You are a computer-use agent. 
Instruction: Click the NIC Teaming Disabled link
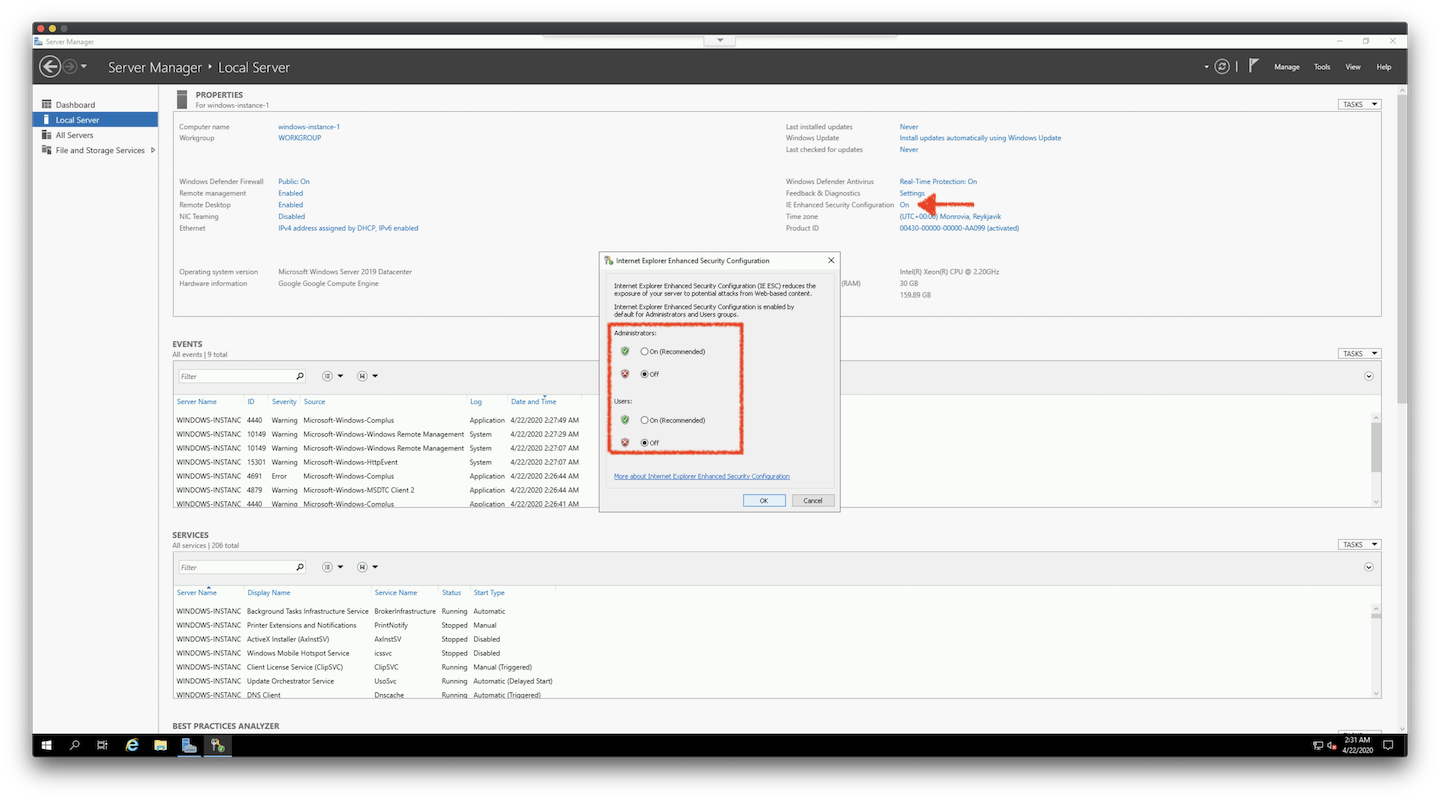[x=292, y=216]
